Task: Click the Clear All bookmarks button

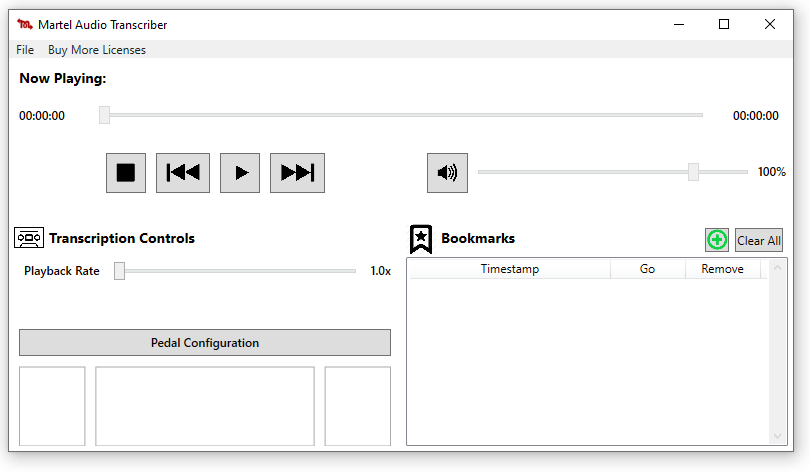Action: click(x=758, y=240)
